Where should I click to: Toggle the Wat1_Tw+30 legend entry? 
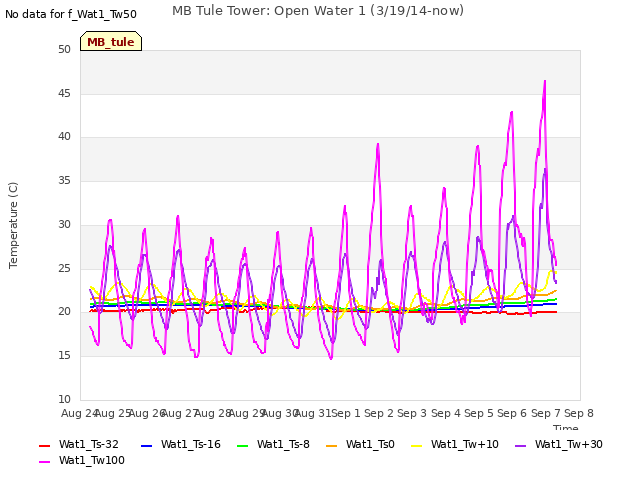point(559,444)
